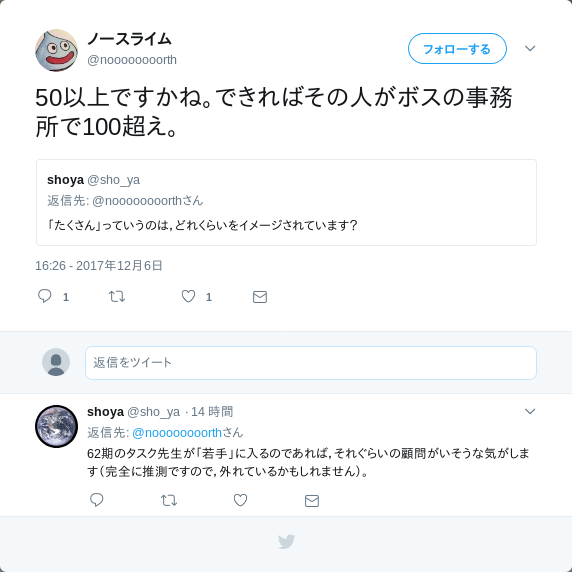This screenshot has height=572, width=572.
Task: Open shoya's name in the reply header
Action: (105, 411)
